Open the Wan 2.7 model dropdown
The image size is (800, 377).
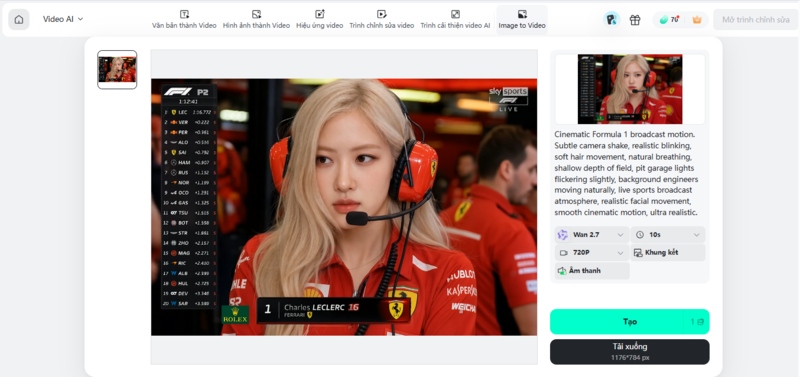click(592, 235)
